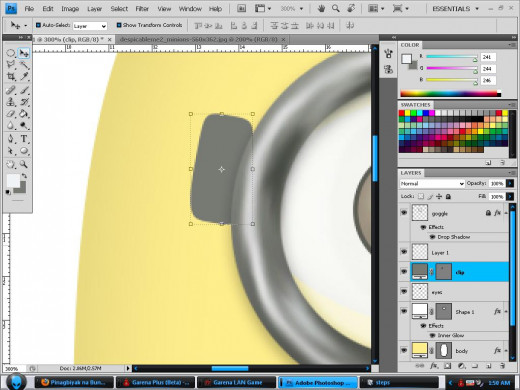This screenshot has width=520, height=390.
Task: Click the G value input field
Action: pyautogui.click(x=488, y=69)
